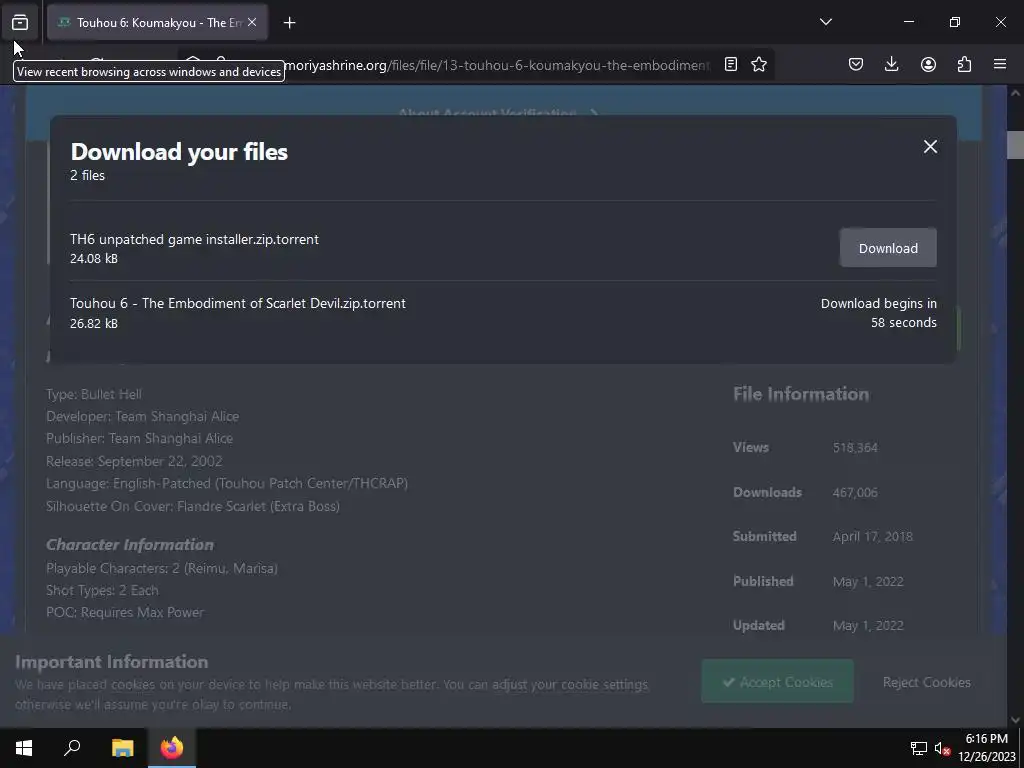Open File Explorer from the taskbar
The width and height of the screenshot is (1024, 768).
pos(122,748)
